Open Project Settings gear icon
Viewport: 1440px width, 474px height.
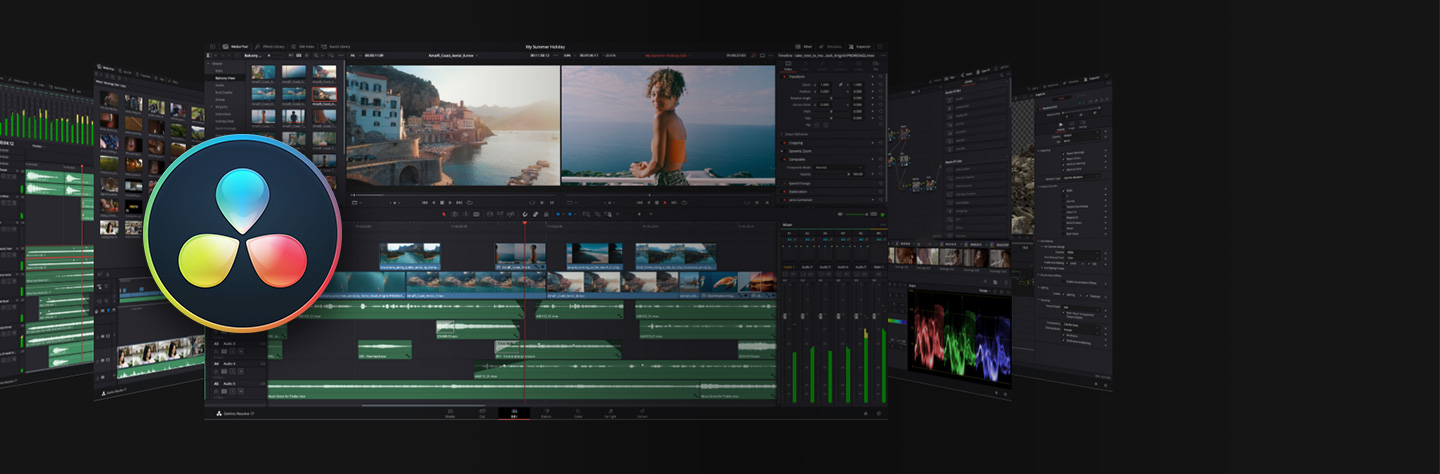pos(879,413)
